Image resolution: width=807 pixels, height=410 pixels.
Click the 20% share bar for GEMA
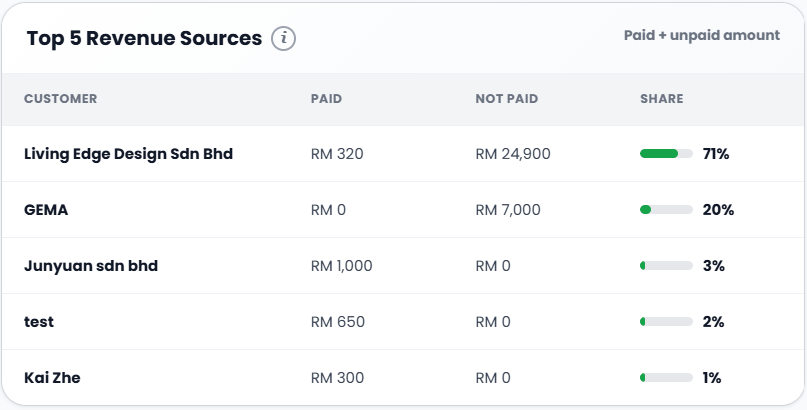click(x=666, y=209)
